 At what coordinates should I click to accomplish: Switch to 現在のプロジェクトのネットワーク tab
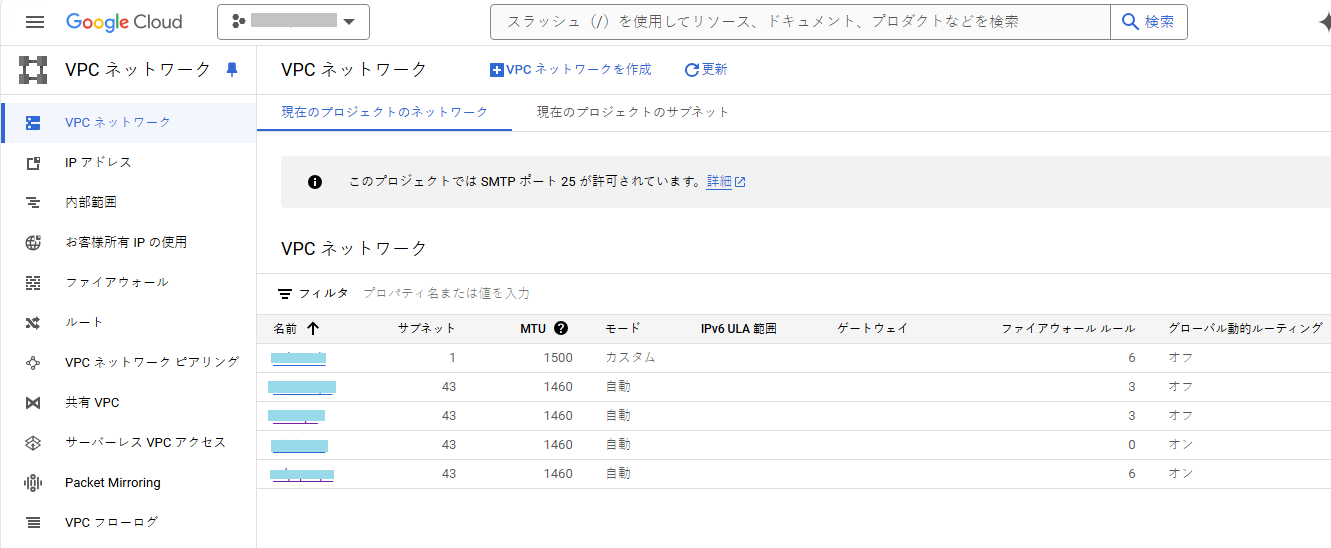(384, 112)
